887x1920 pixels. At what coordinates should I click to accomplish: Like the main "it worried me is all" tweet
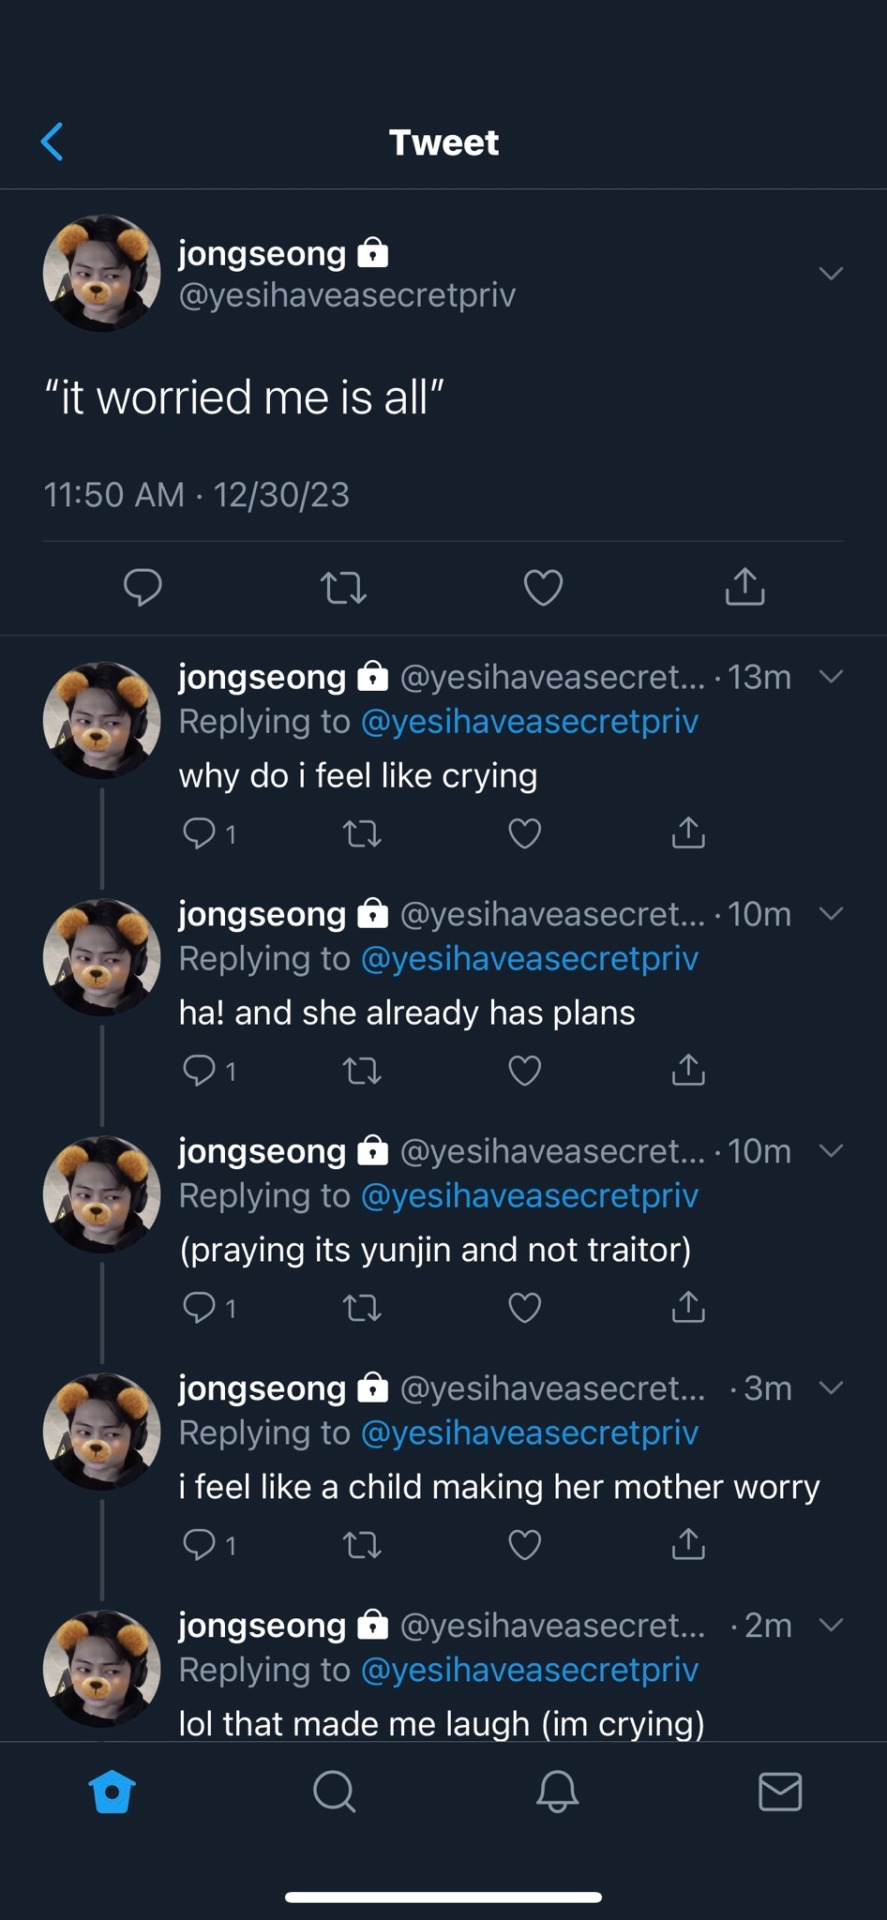click(543, 588)
